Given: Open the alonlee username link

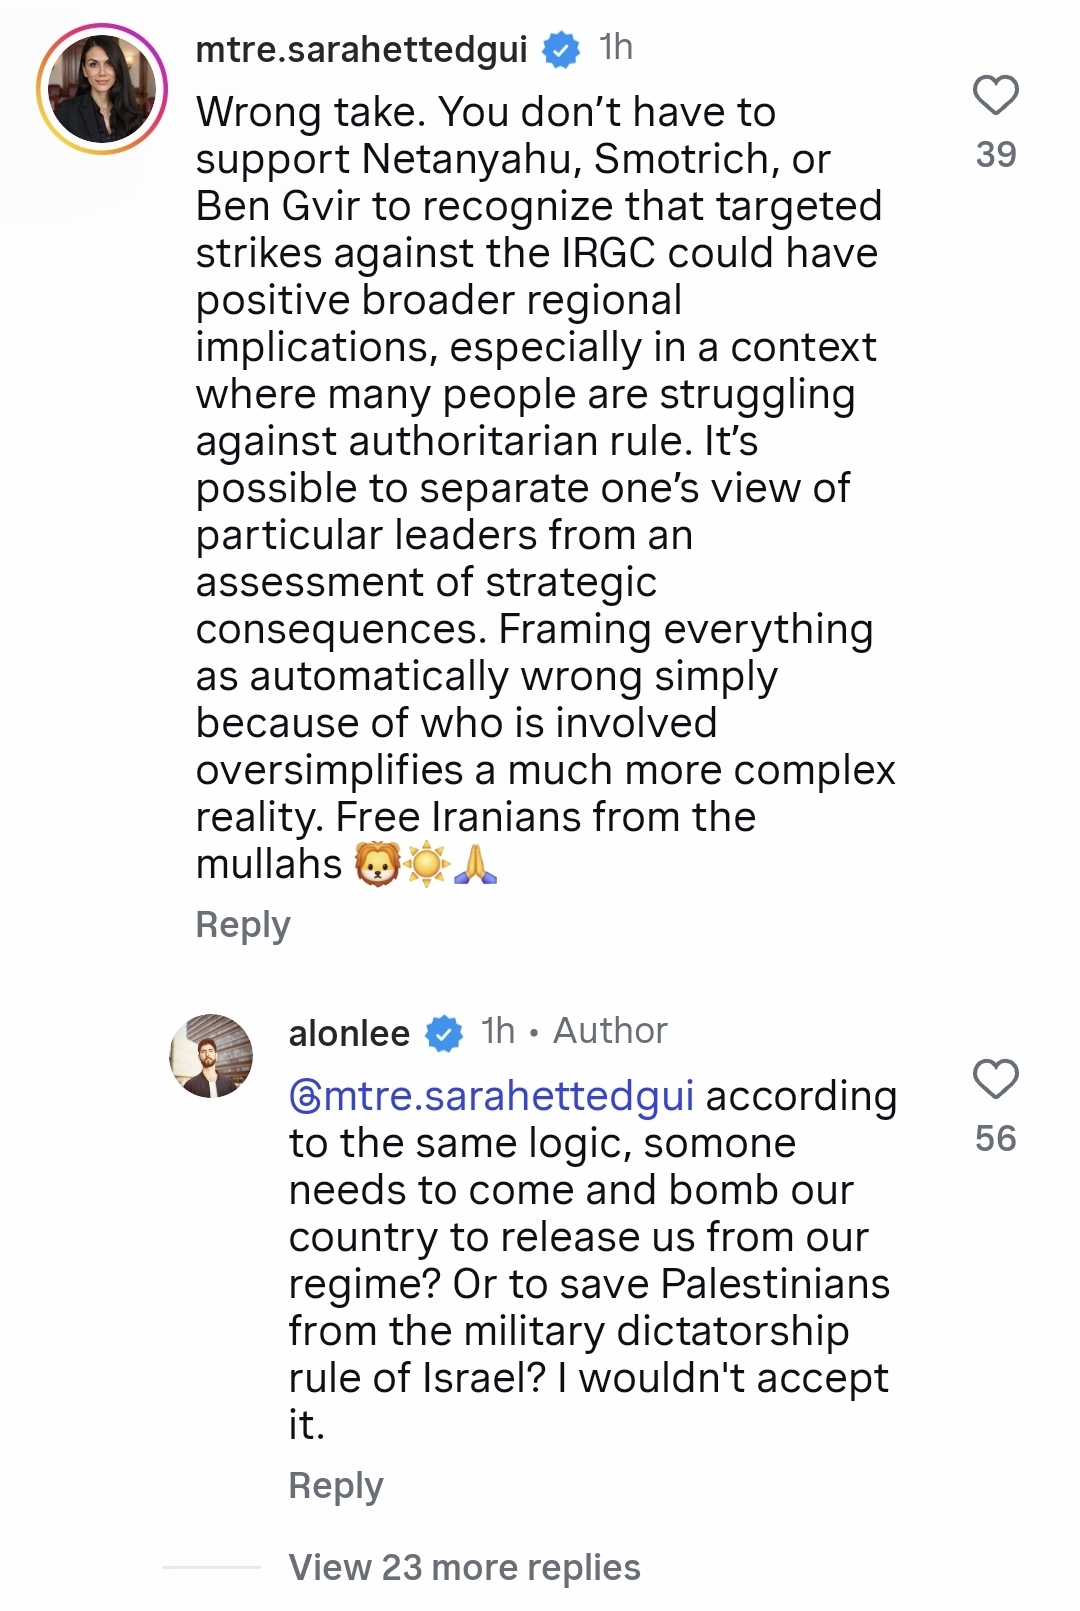Looking at the screenshot, I should pyautogui.click(x=349, y=1033).
